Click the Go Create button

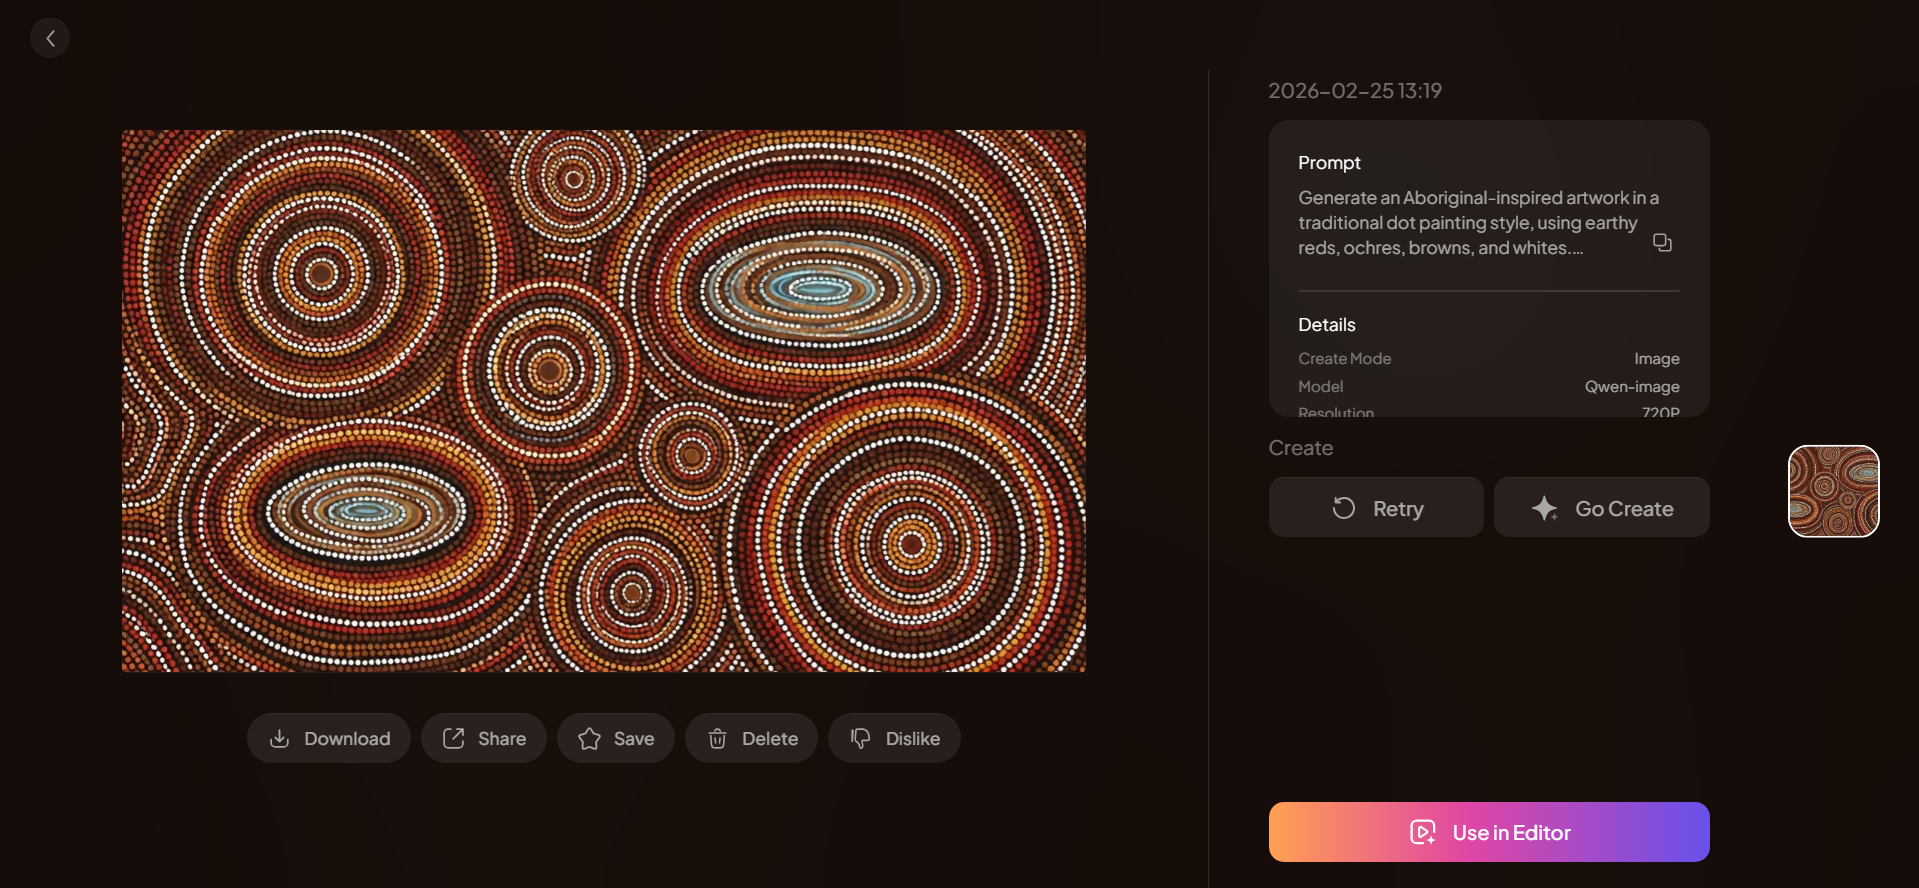(1602, 507)
